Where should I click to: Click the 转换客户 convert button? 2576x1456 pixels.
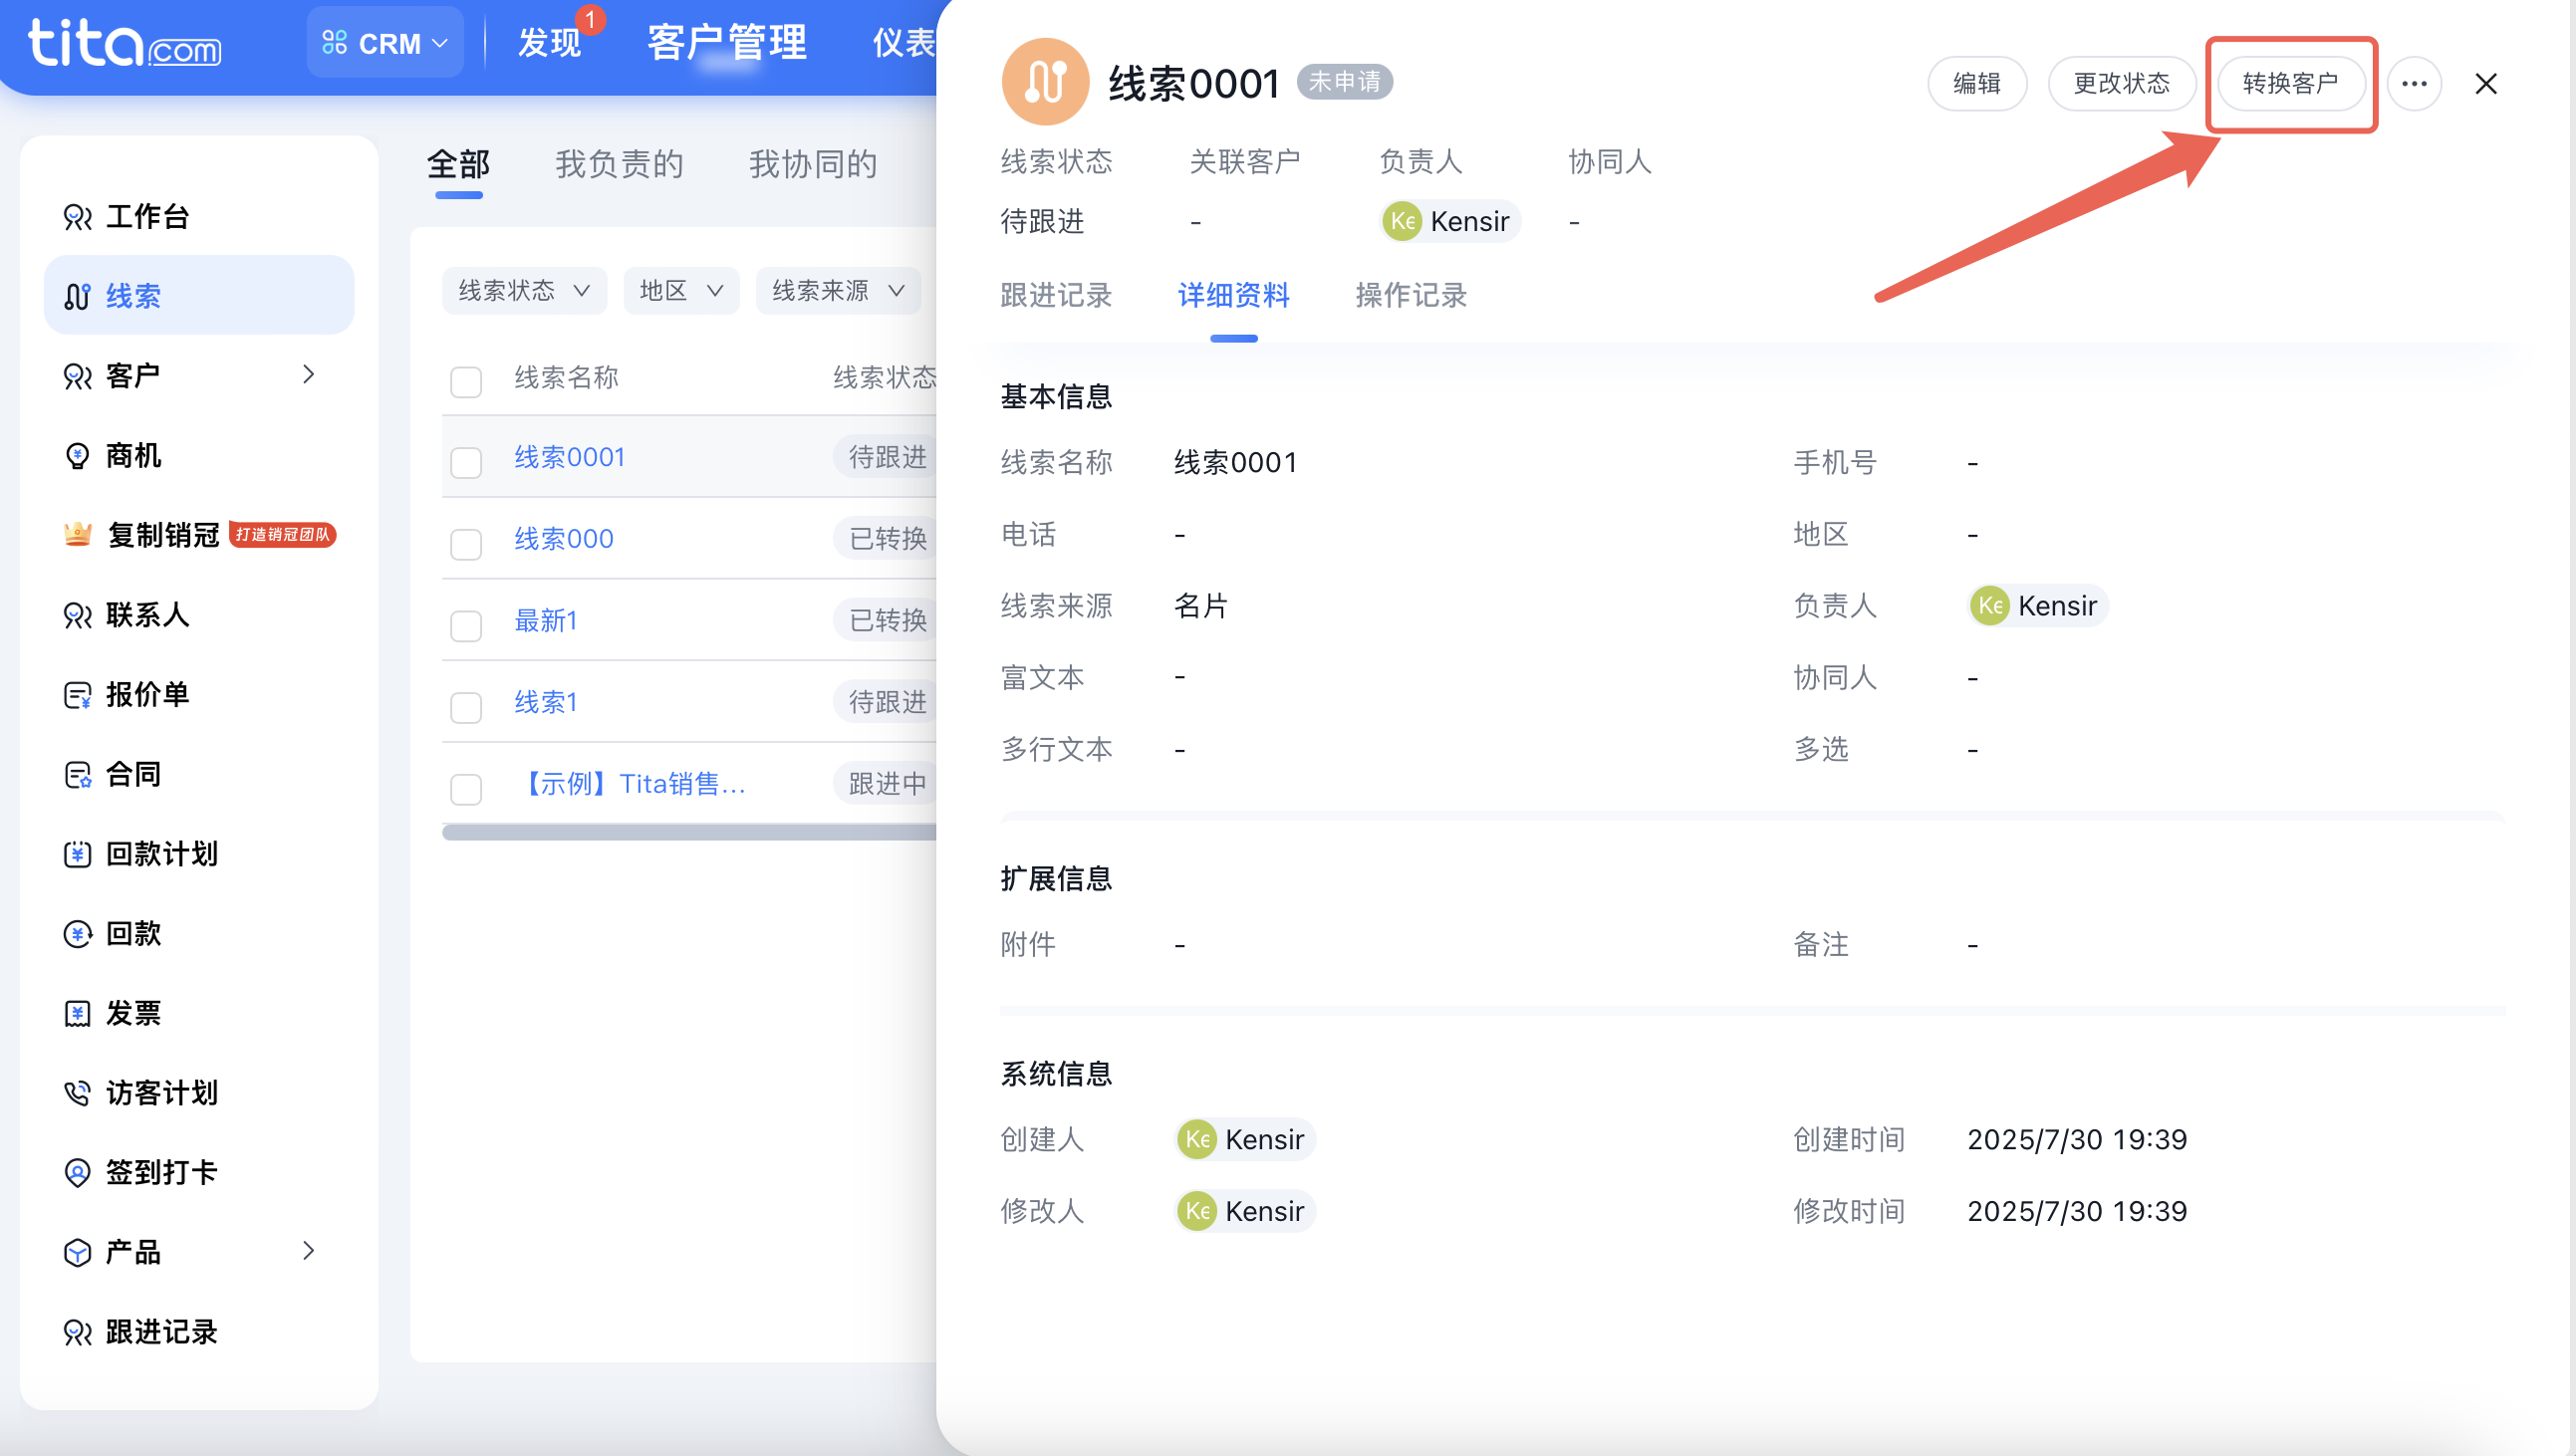click(x=2291, y=84)
